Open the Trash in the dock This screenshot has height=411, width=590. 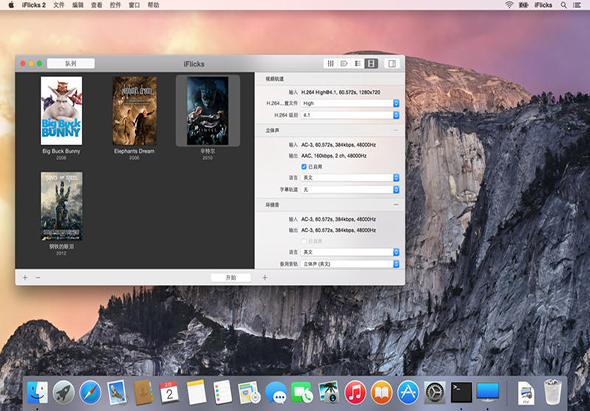pos(552,392)
